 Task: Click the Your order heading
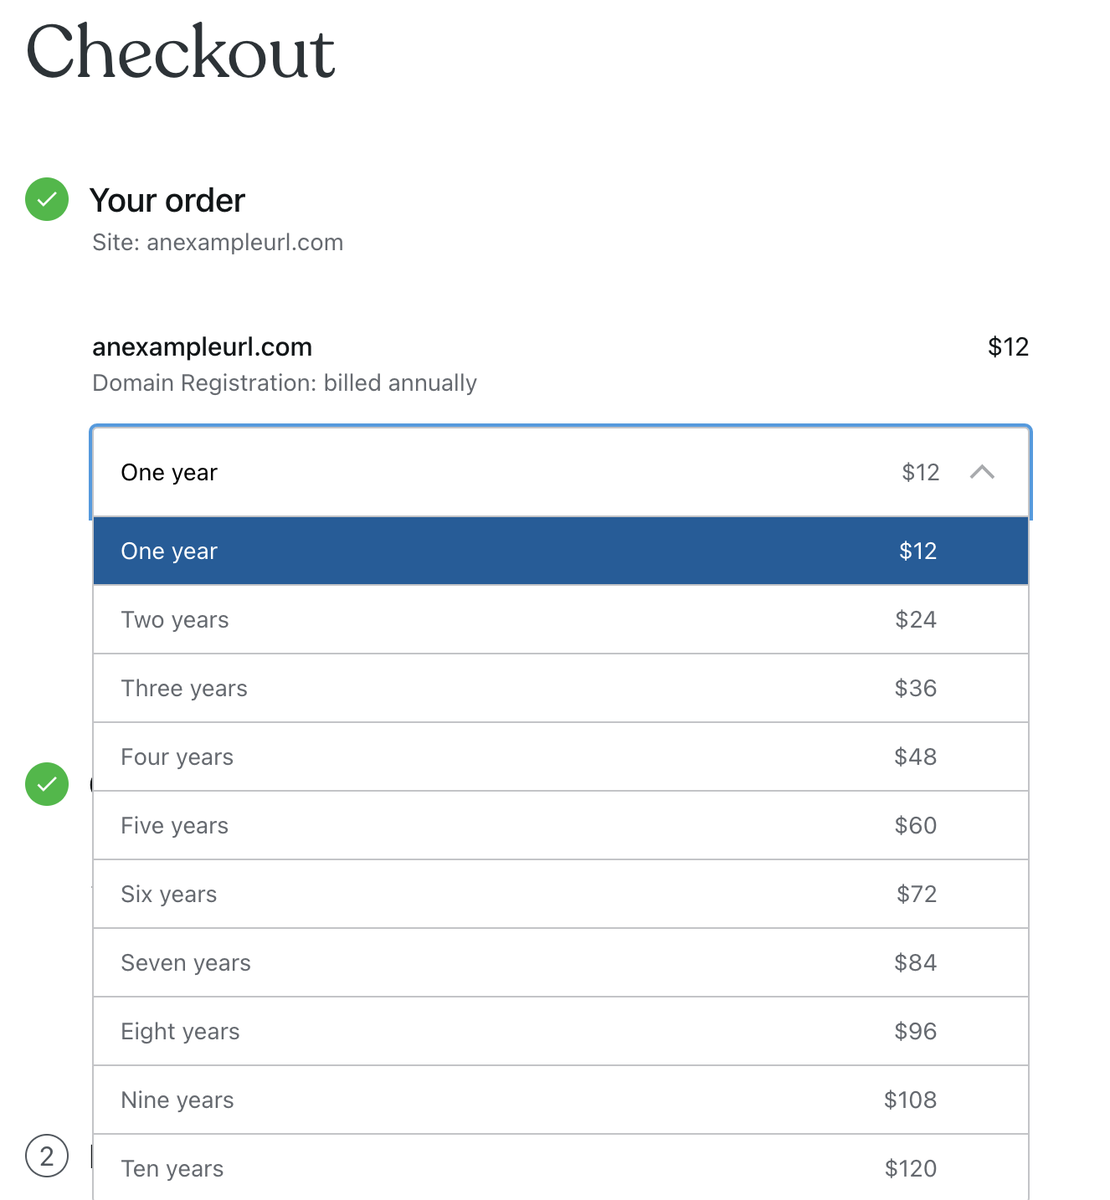(167, 200)
